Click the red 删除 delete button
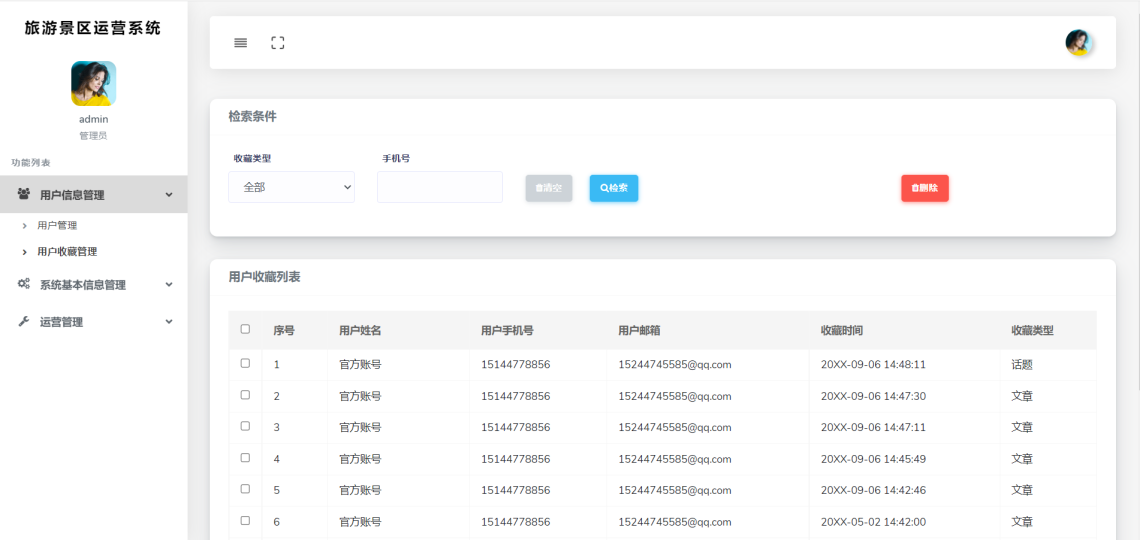This screenshot has width=1140, height=540. coord(925,188)
